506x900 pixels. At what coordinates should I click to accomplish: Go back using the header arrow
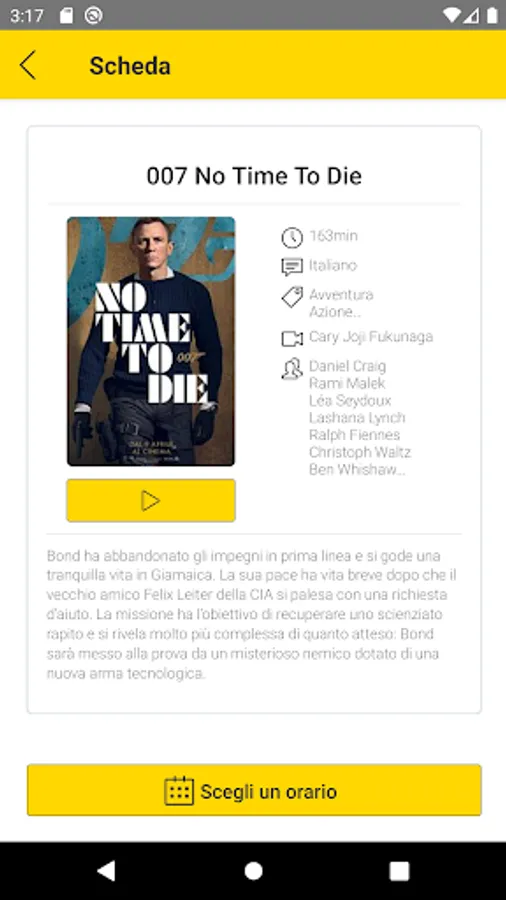(x=28, y=65)
